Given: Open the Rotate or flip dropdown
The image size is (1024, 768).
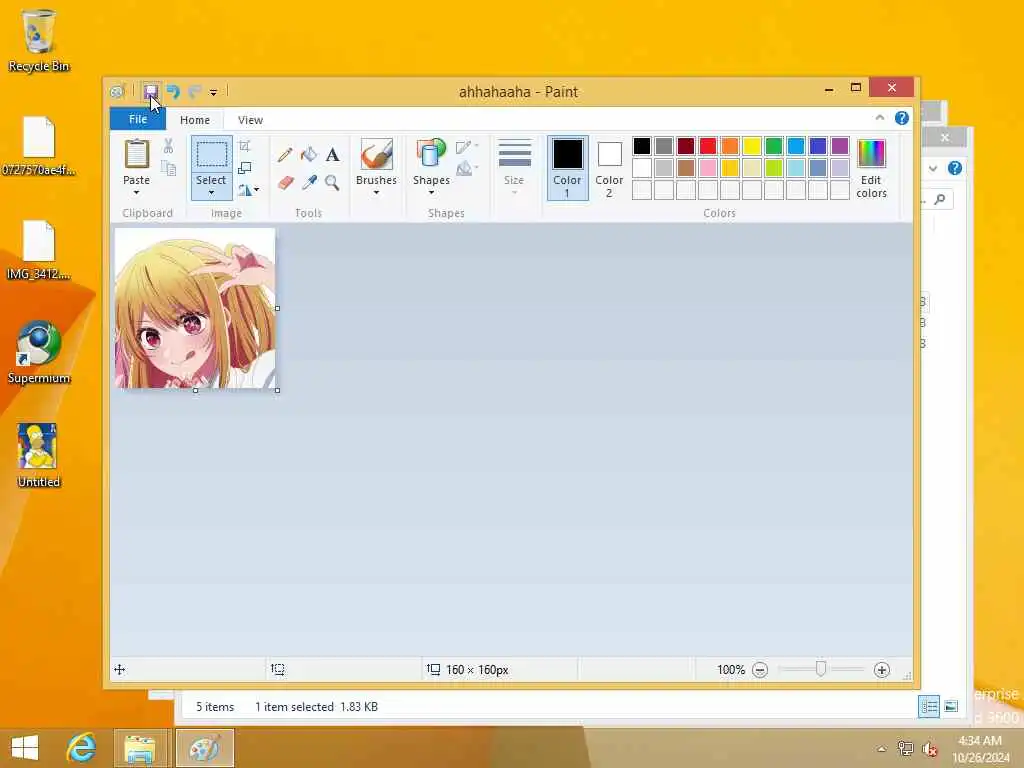Looking at the screenshot, I should [248, 190].
